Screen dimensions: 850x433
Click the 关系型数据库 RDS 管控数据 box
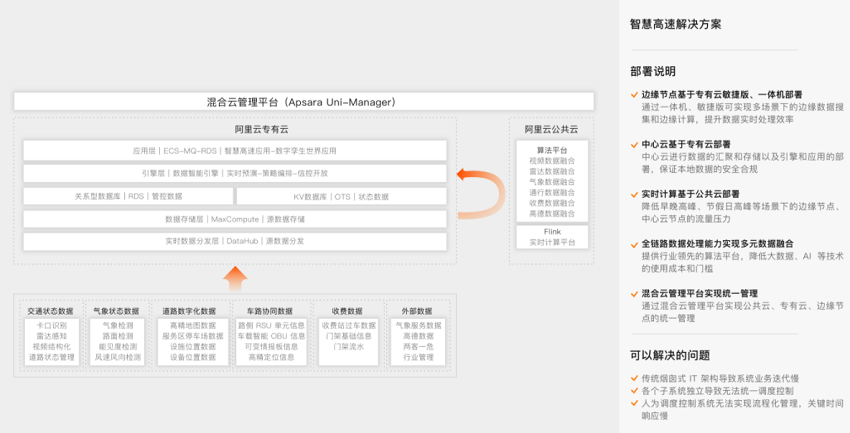pyautogui.click(x=128, y=196)
